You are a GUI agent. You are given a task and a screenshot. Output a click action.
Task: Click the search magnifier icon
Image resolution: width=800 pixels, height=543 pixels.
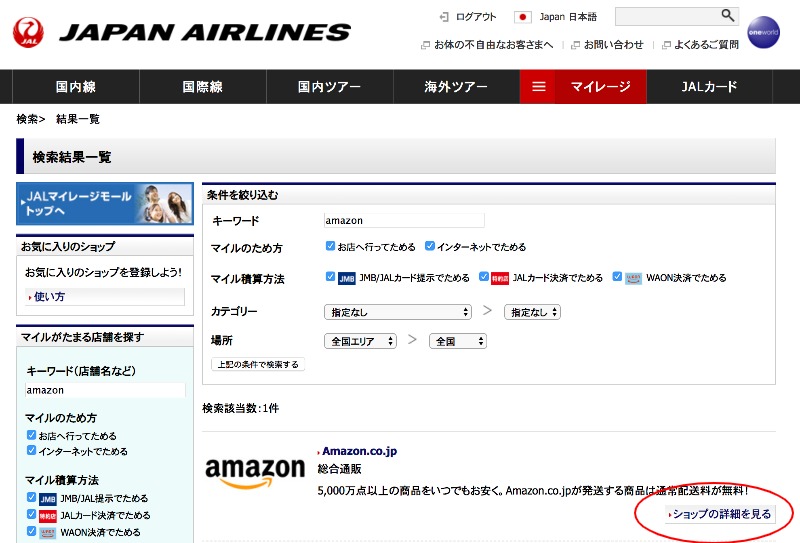click(x=728, y=16)
